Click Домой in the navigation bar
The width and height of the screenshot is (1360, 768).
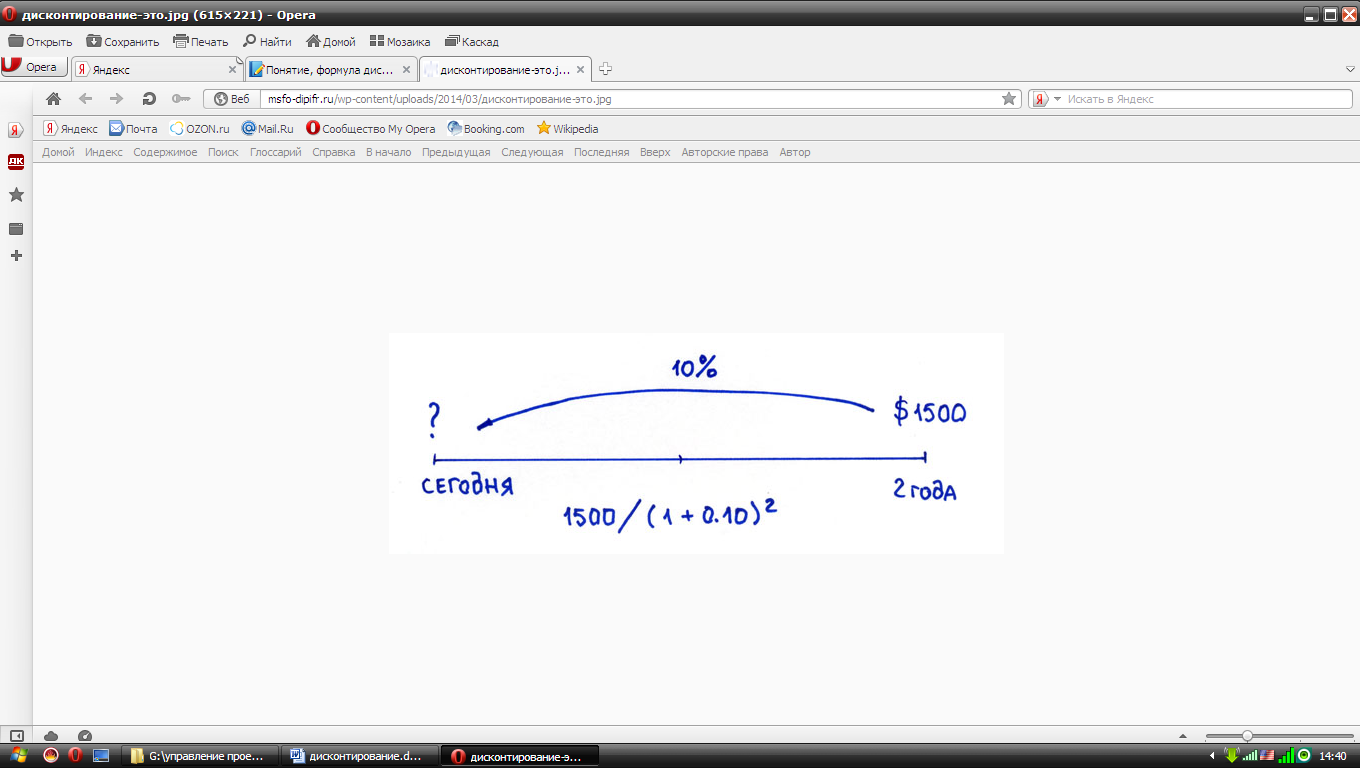click(58, 152)
